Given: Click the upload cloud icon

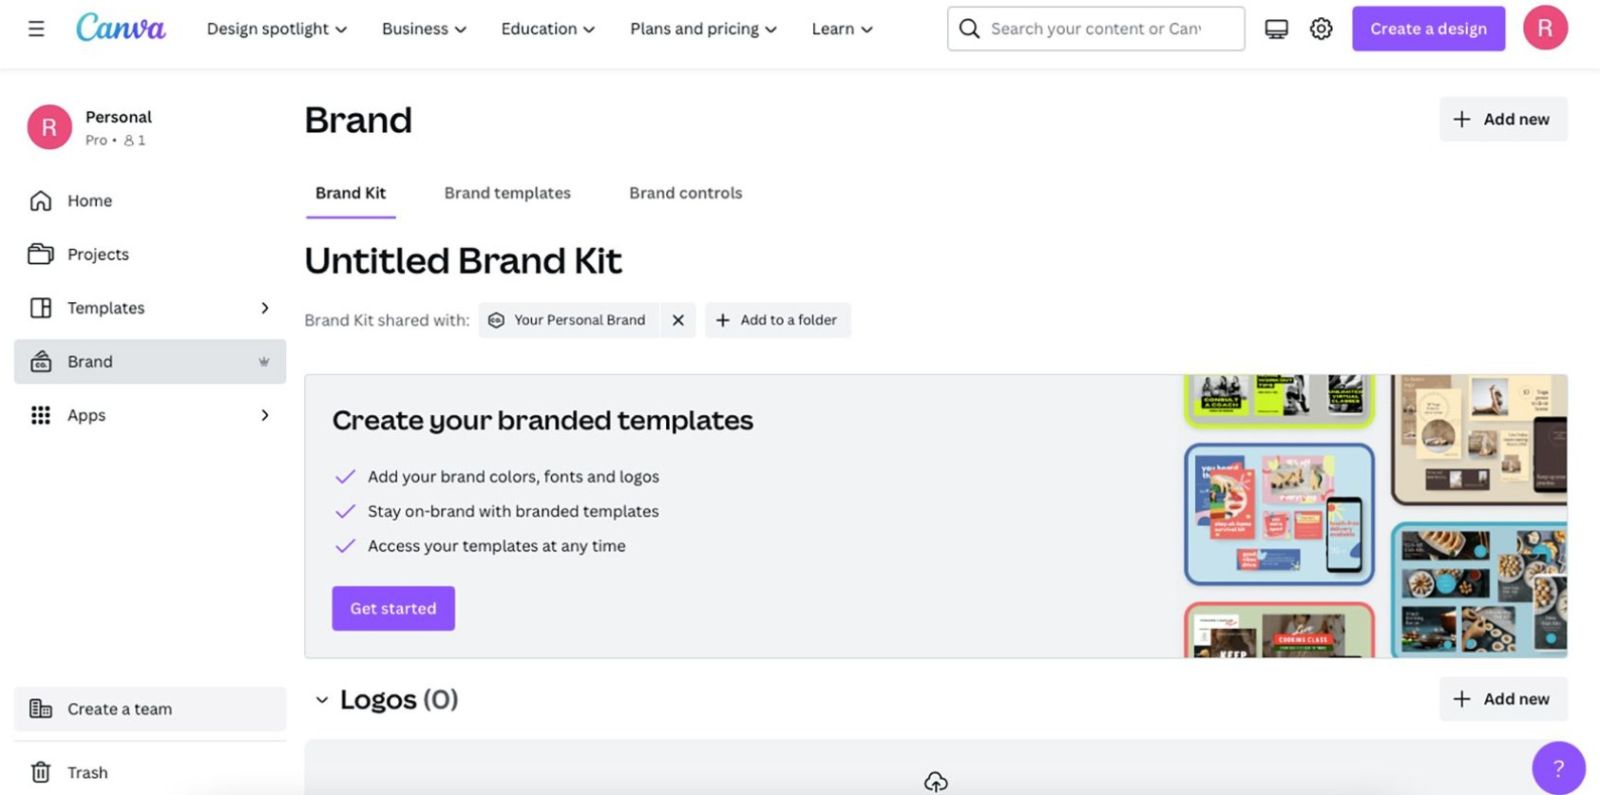Looking at the screenshot, I should pyautogui.click(x=935, y=781).
